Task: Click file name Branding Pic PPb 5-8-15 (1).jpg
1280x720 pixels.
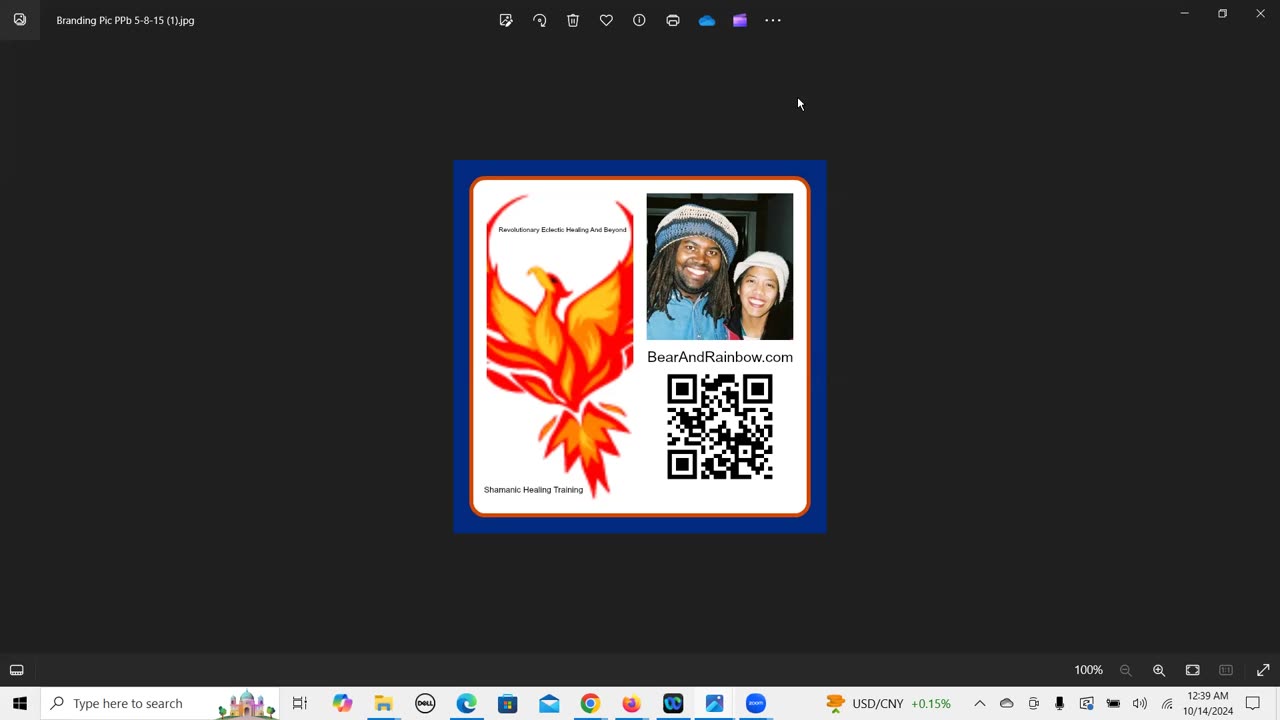Action: tap(125, 20)
